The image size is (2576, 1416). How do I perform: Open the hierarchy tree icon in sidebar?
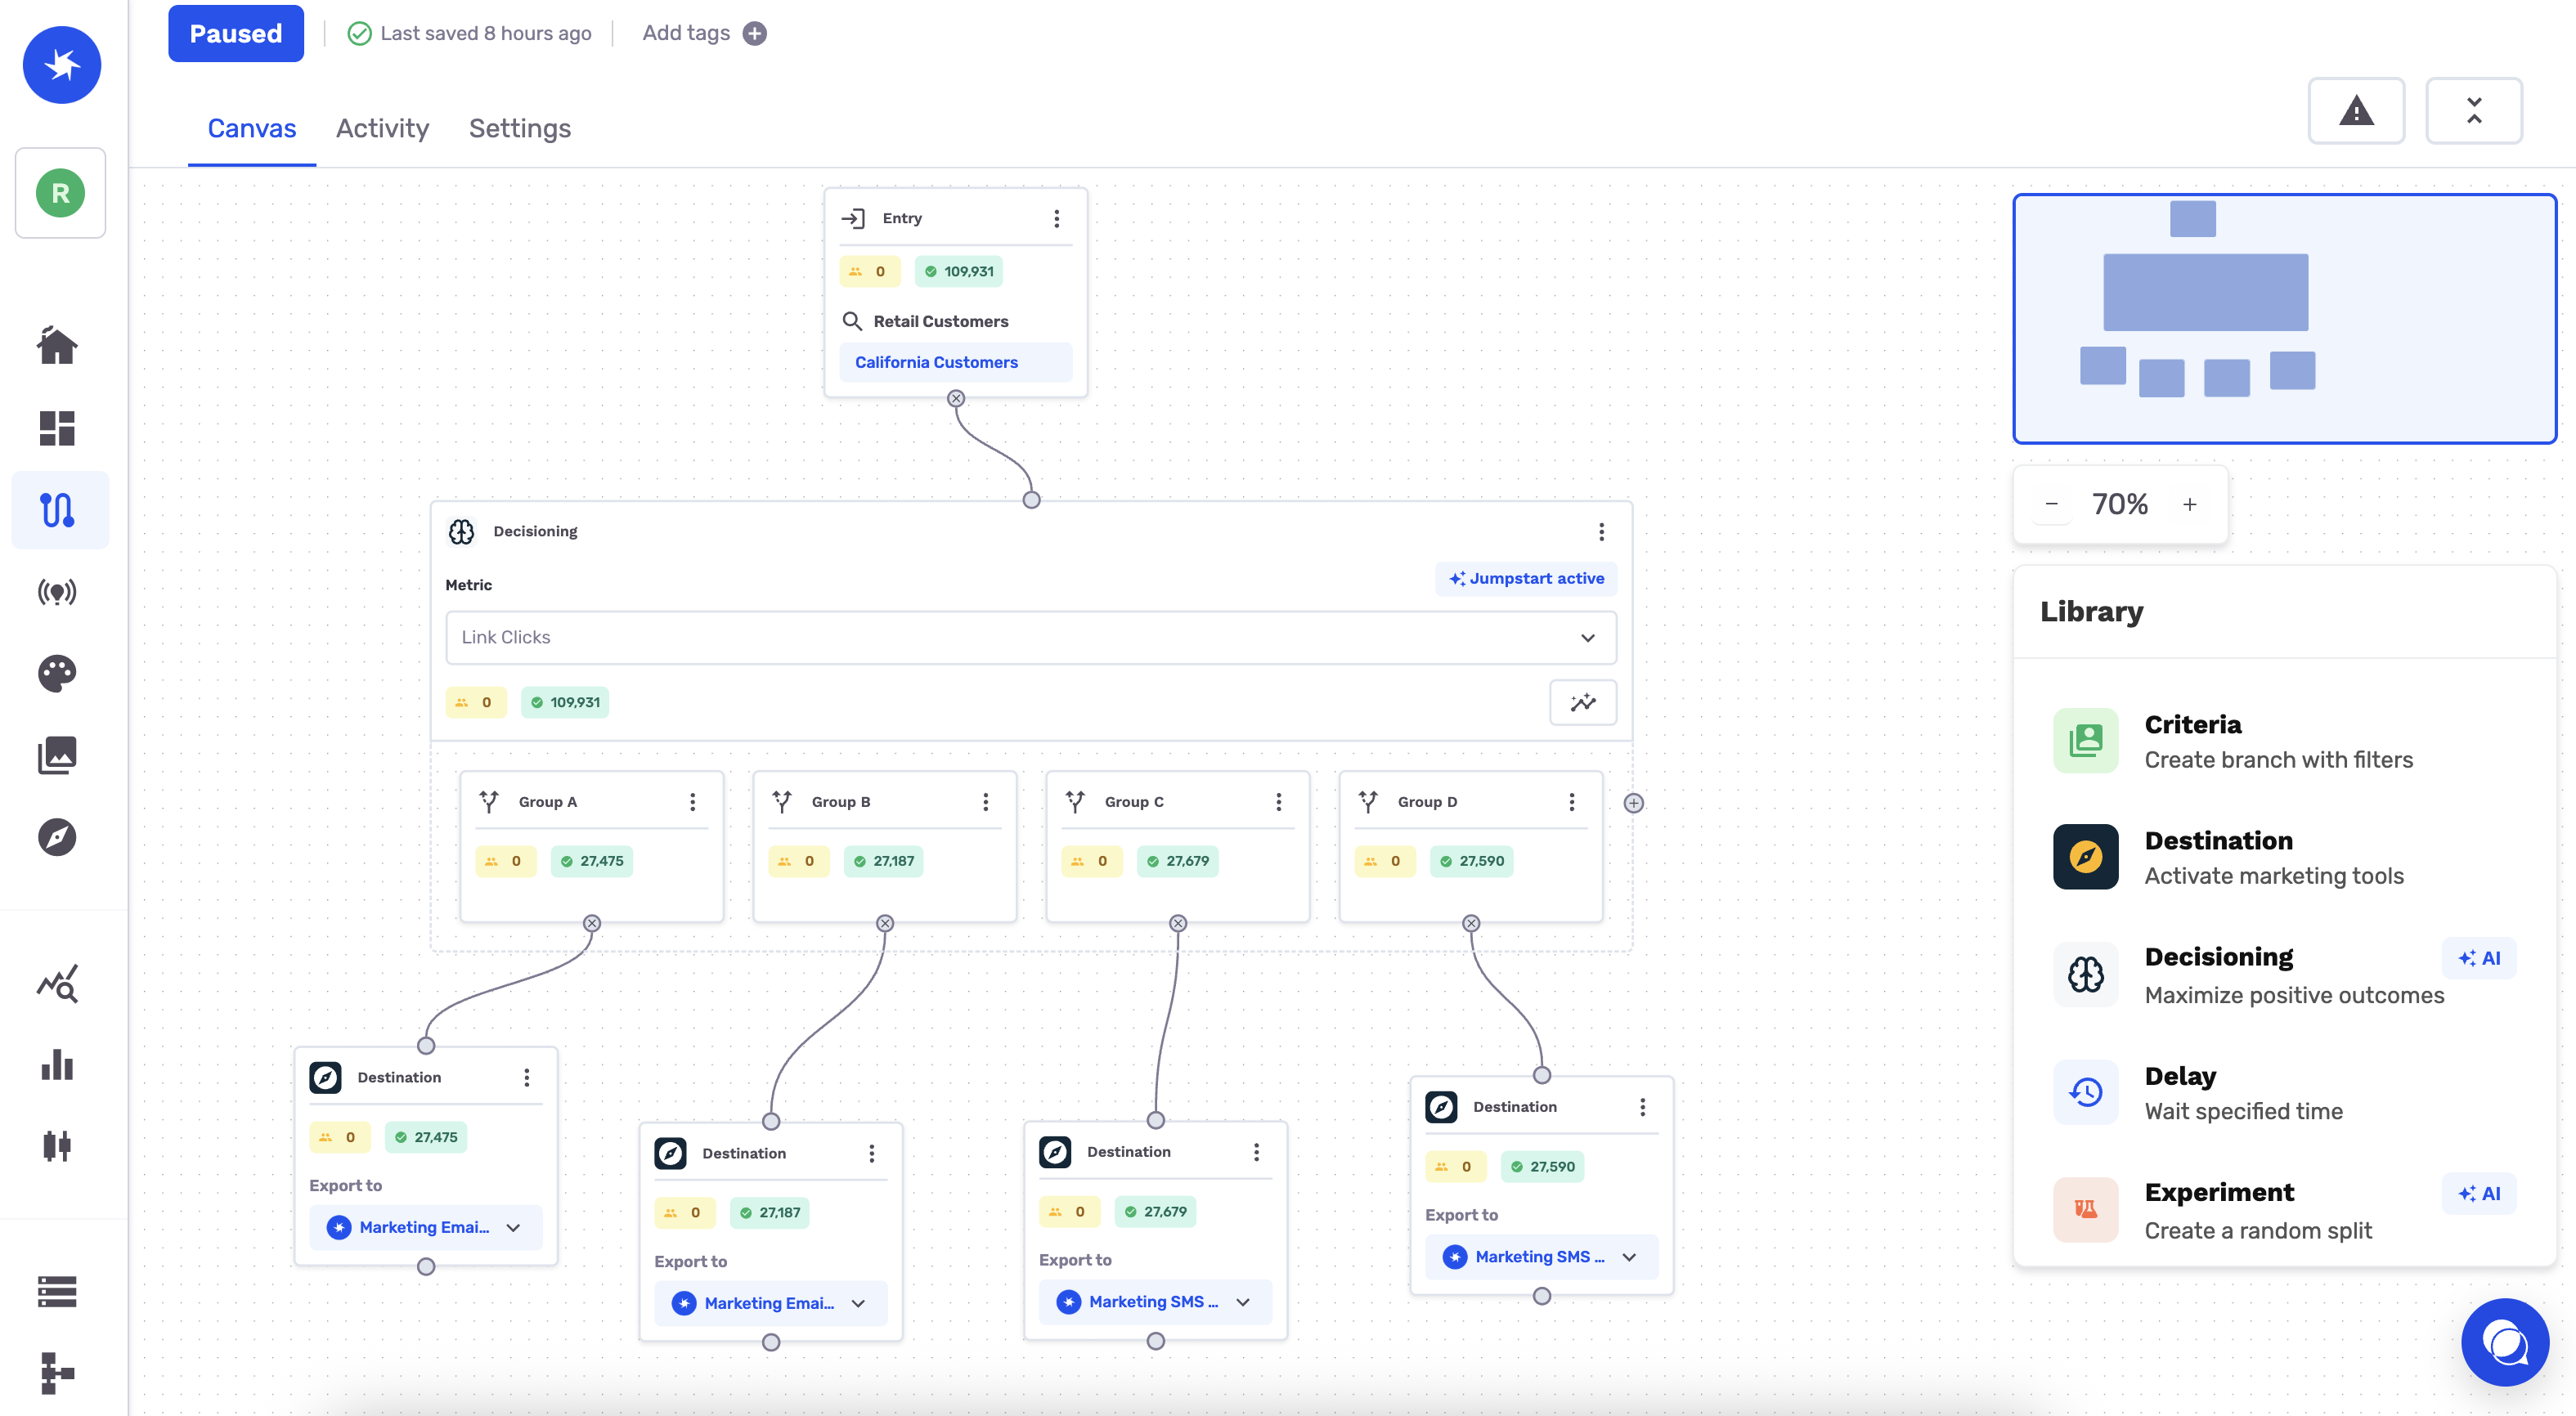point(57,1373)
